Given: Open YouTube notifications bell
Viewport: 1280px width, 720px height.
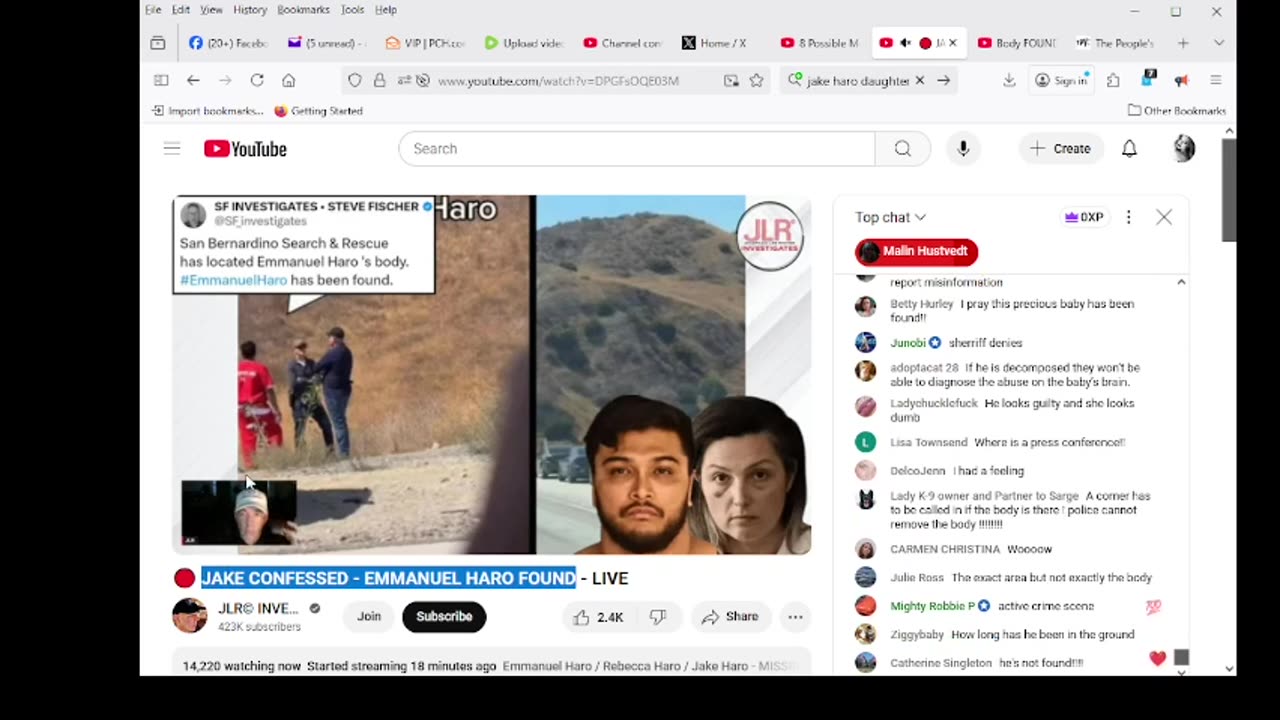Looking at the screenshot, I should tap(1129, 149).
